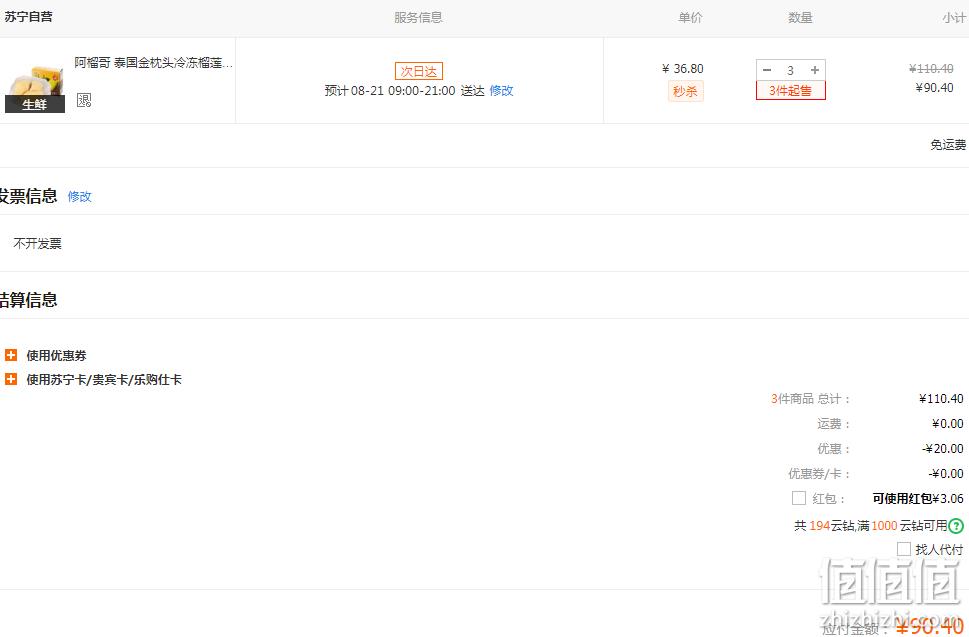Click the 秒杀 tag under the unit price

[685, 91]
